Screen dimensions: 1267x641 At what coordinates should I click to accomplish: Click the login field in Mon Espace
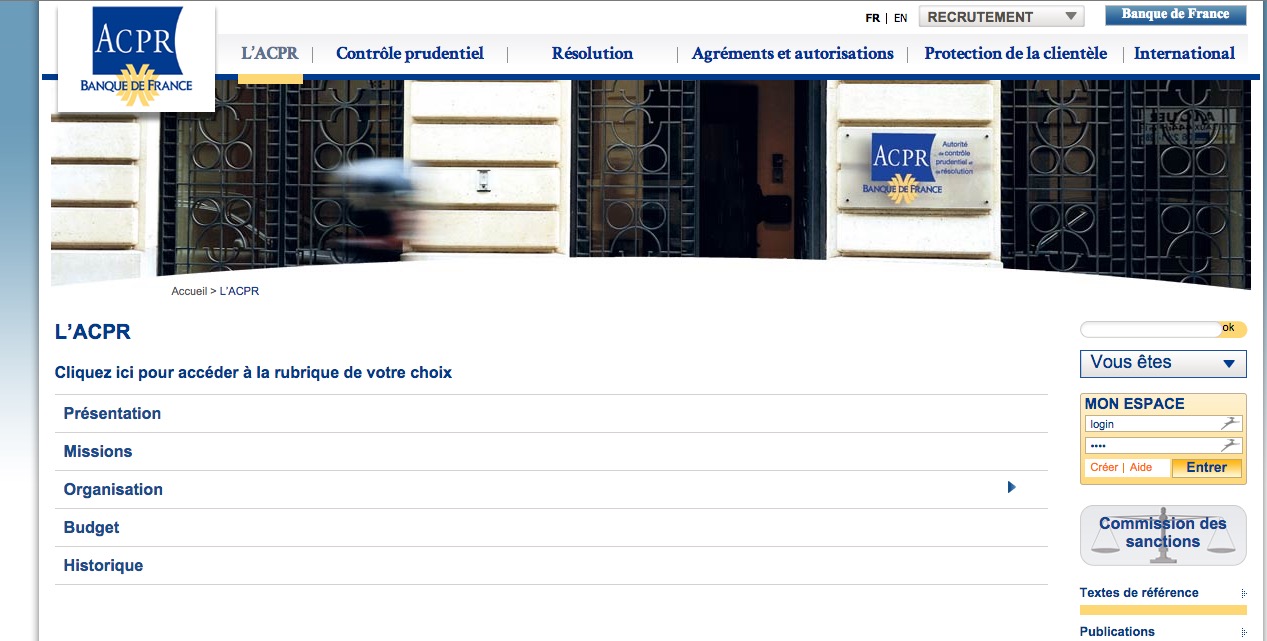tap(1163, 424)
